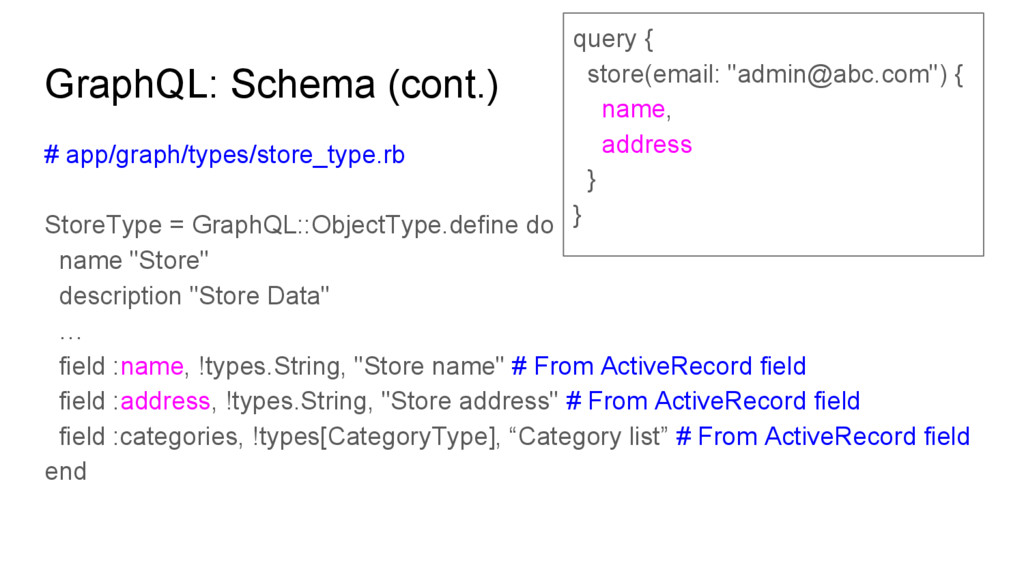Click the name "Store" code line

134,260
